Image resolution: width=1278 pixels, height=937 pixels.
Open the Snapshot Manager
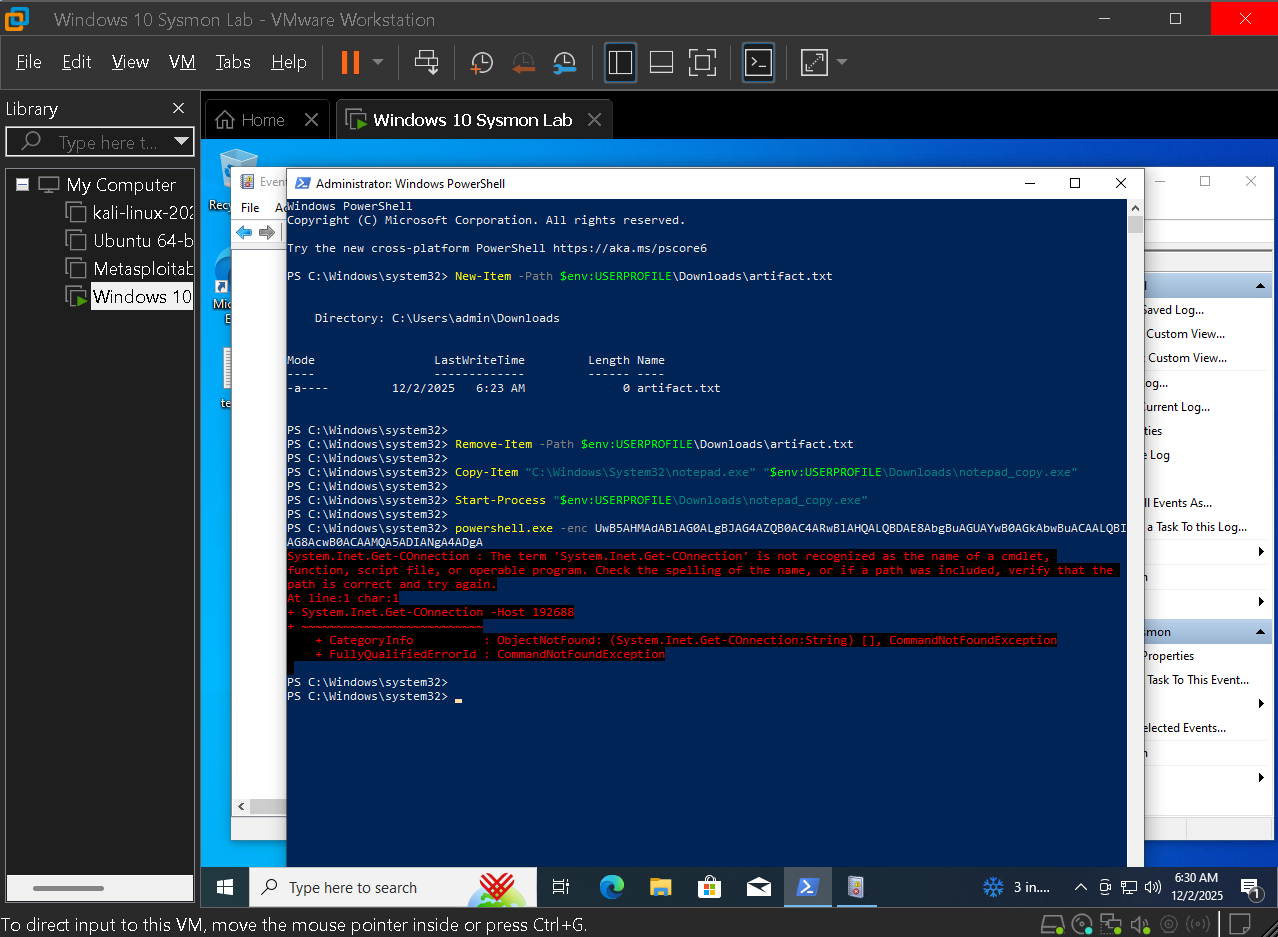pos(564,62)
